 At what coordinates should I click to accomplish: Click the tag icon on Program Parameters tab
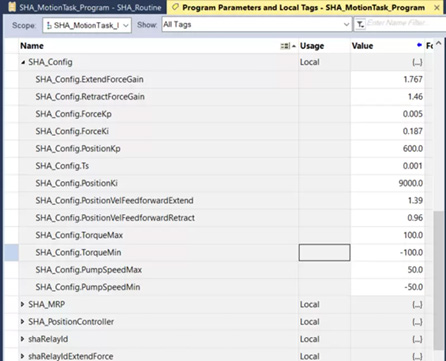pos(175,7)
